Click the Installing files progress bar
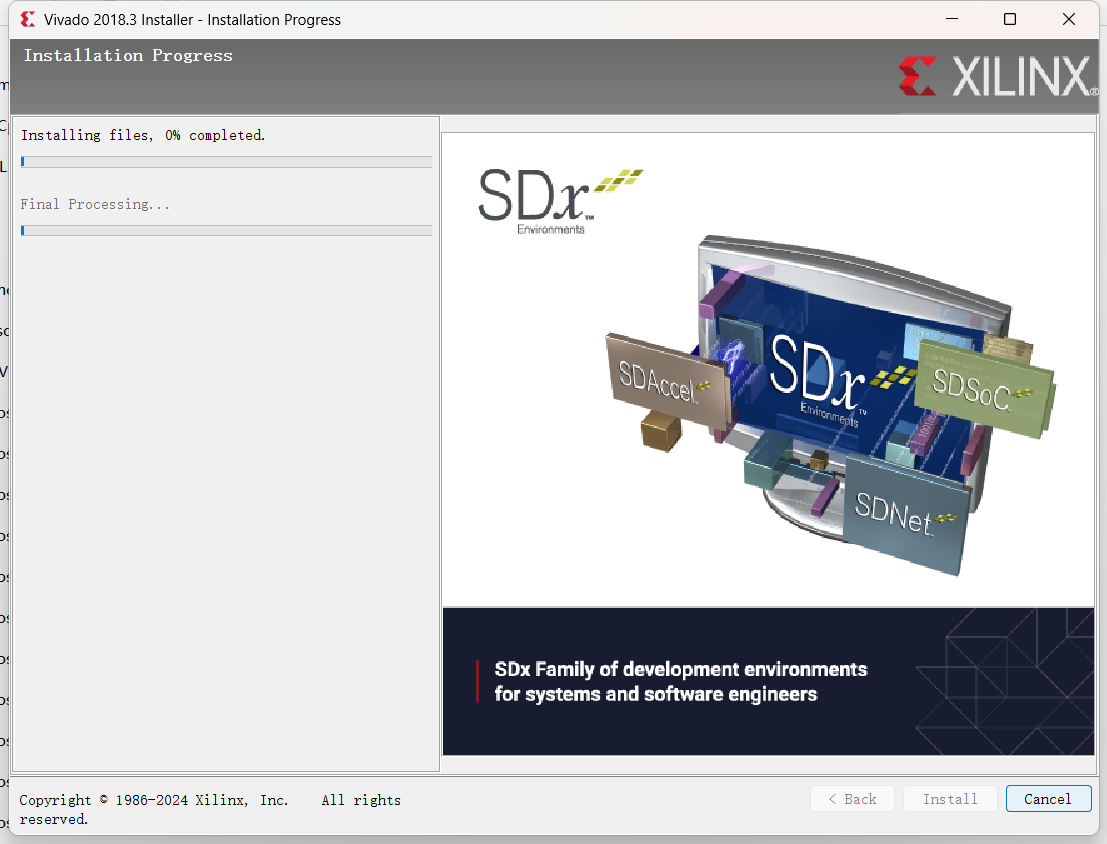The height and width of the screenshot is (844, 1107). [x=227, y=162]
